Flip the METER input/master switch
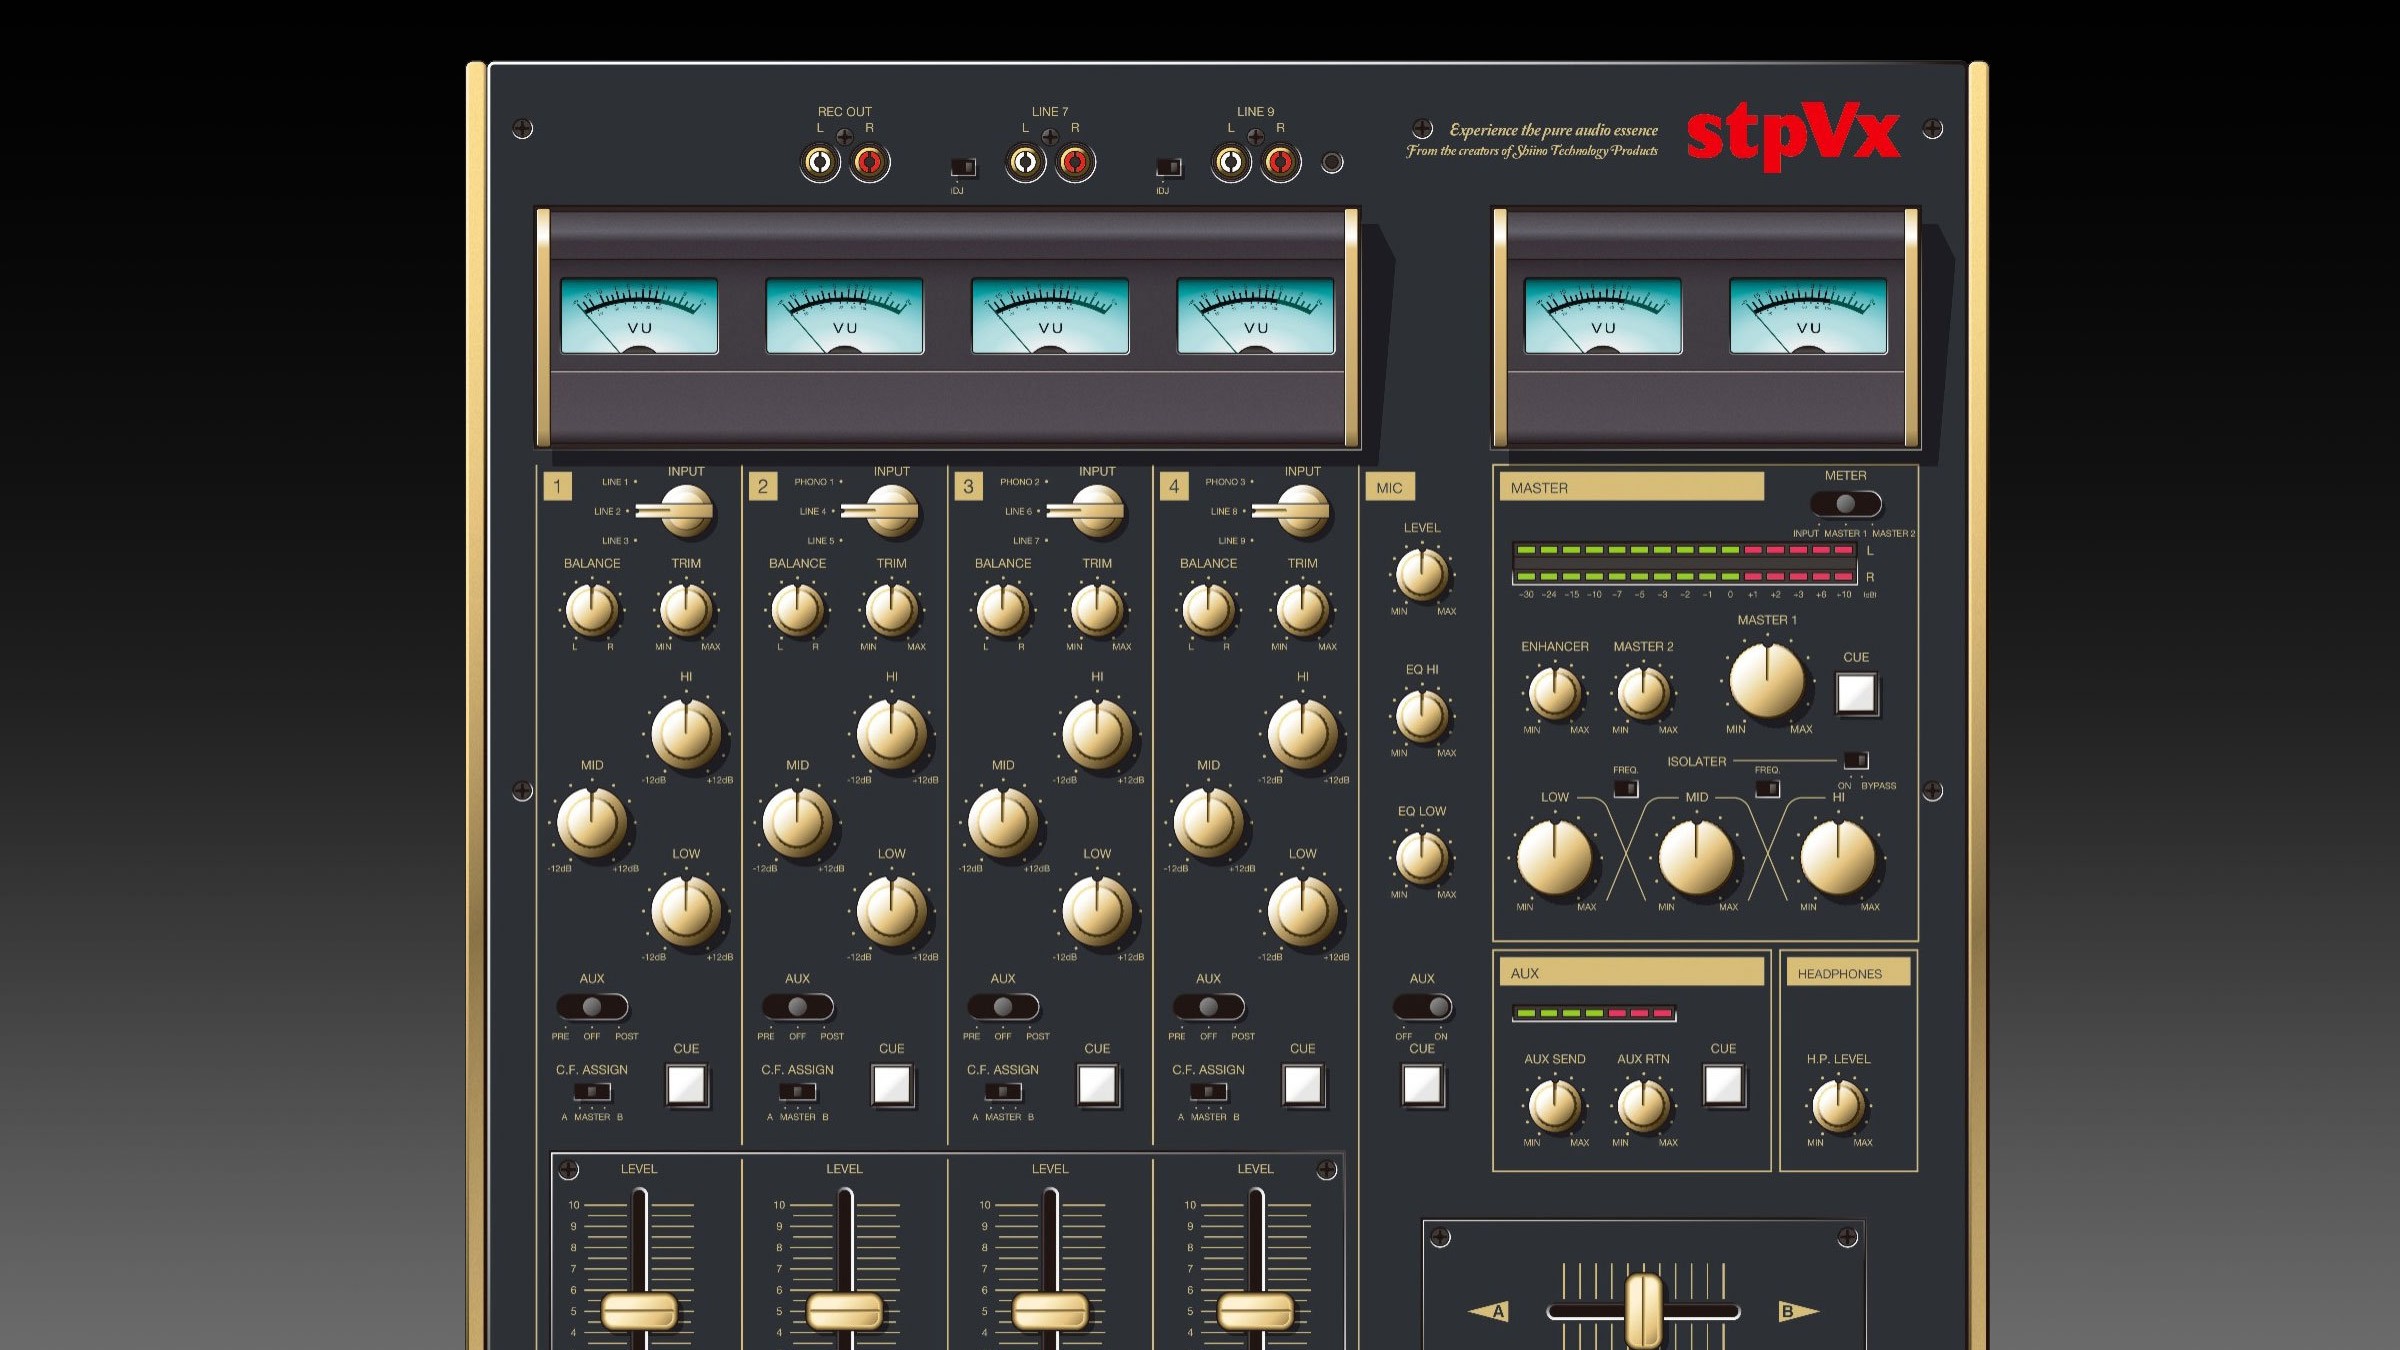Screen dimensions: 2400x1350 pos(1846,504)
